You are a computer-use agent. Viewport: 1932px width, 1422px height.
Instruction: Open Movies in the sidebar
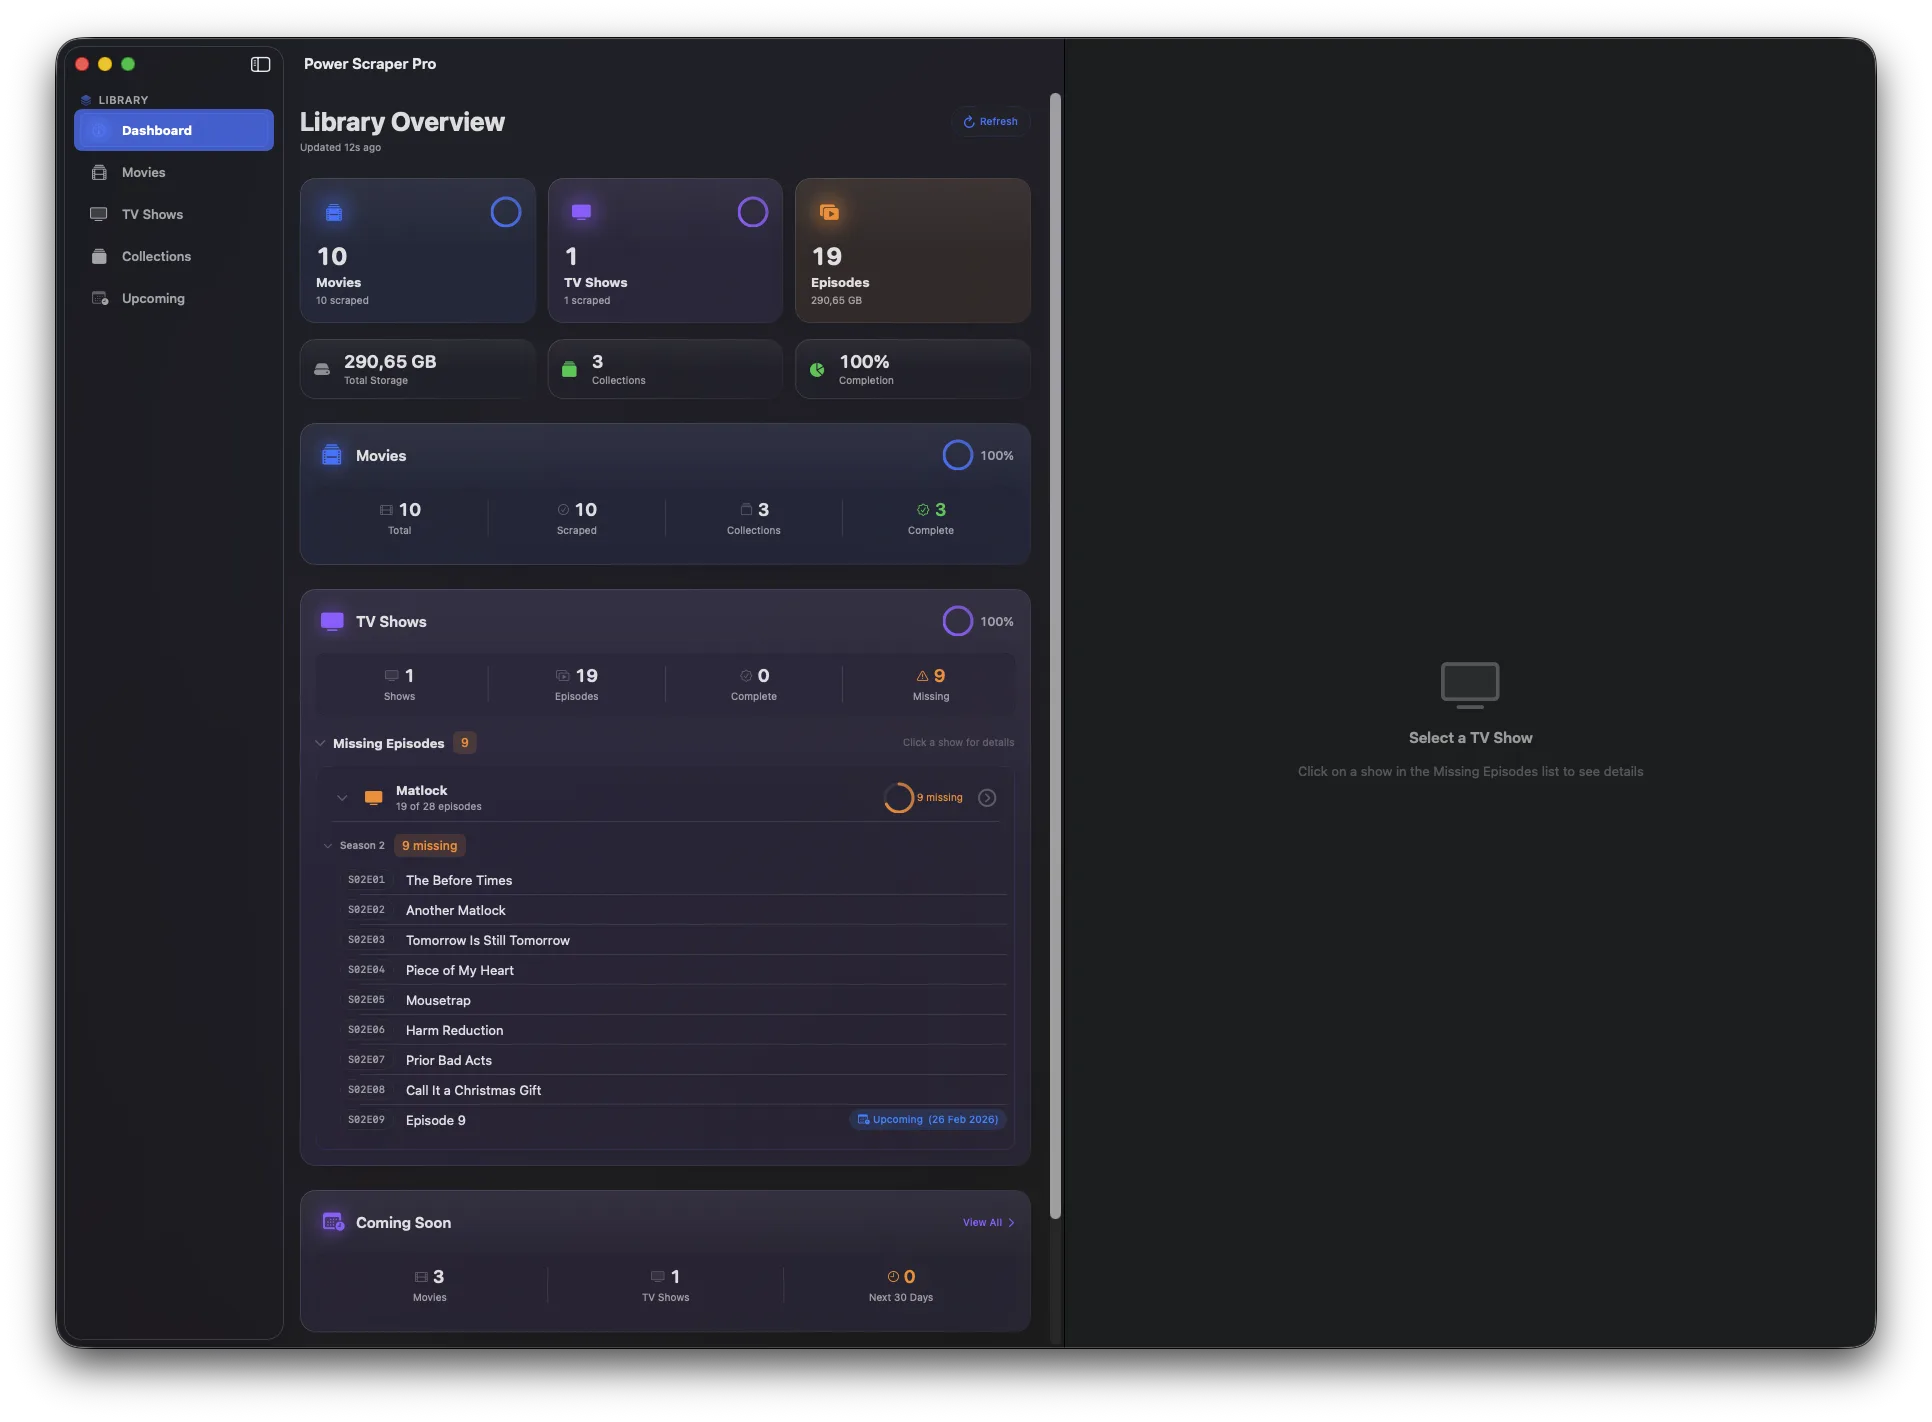[x=143, y=173]
